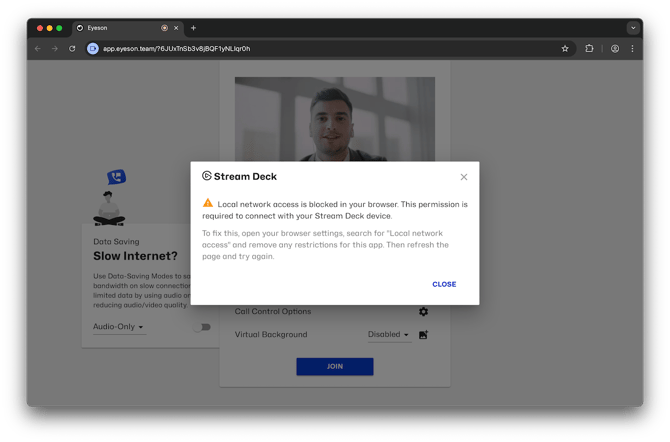Click the camera permission icon in address bar

coord(92,49)
